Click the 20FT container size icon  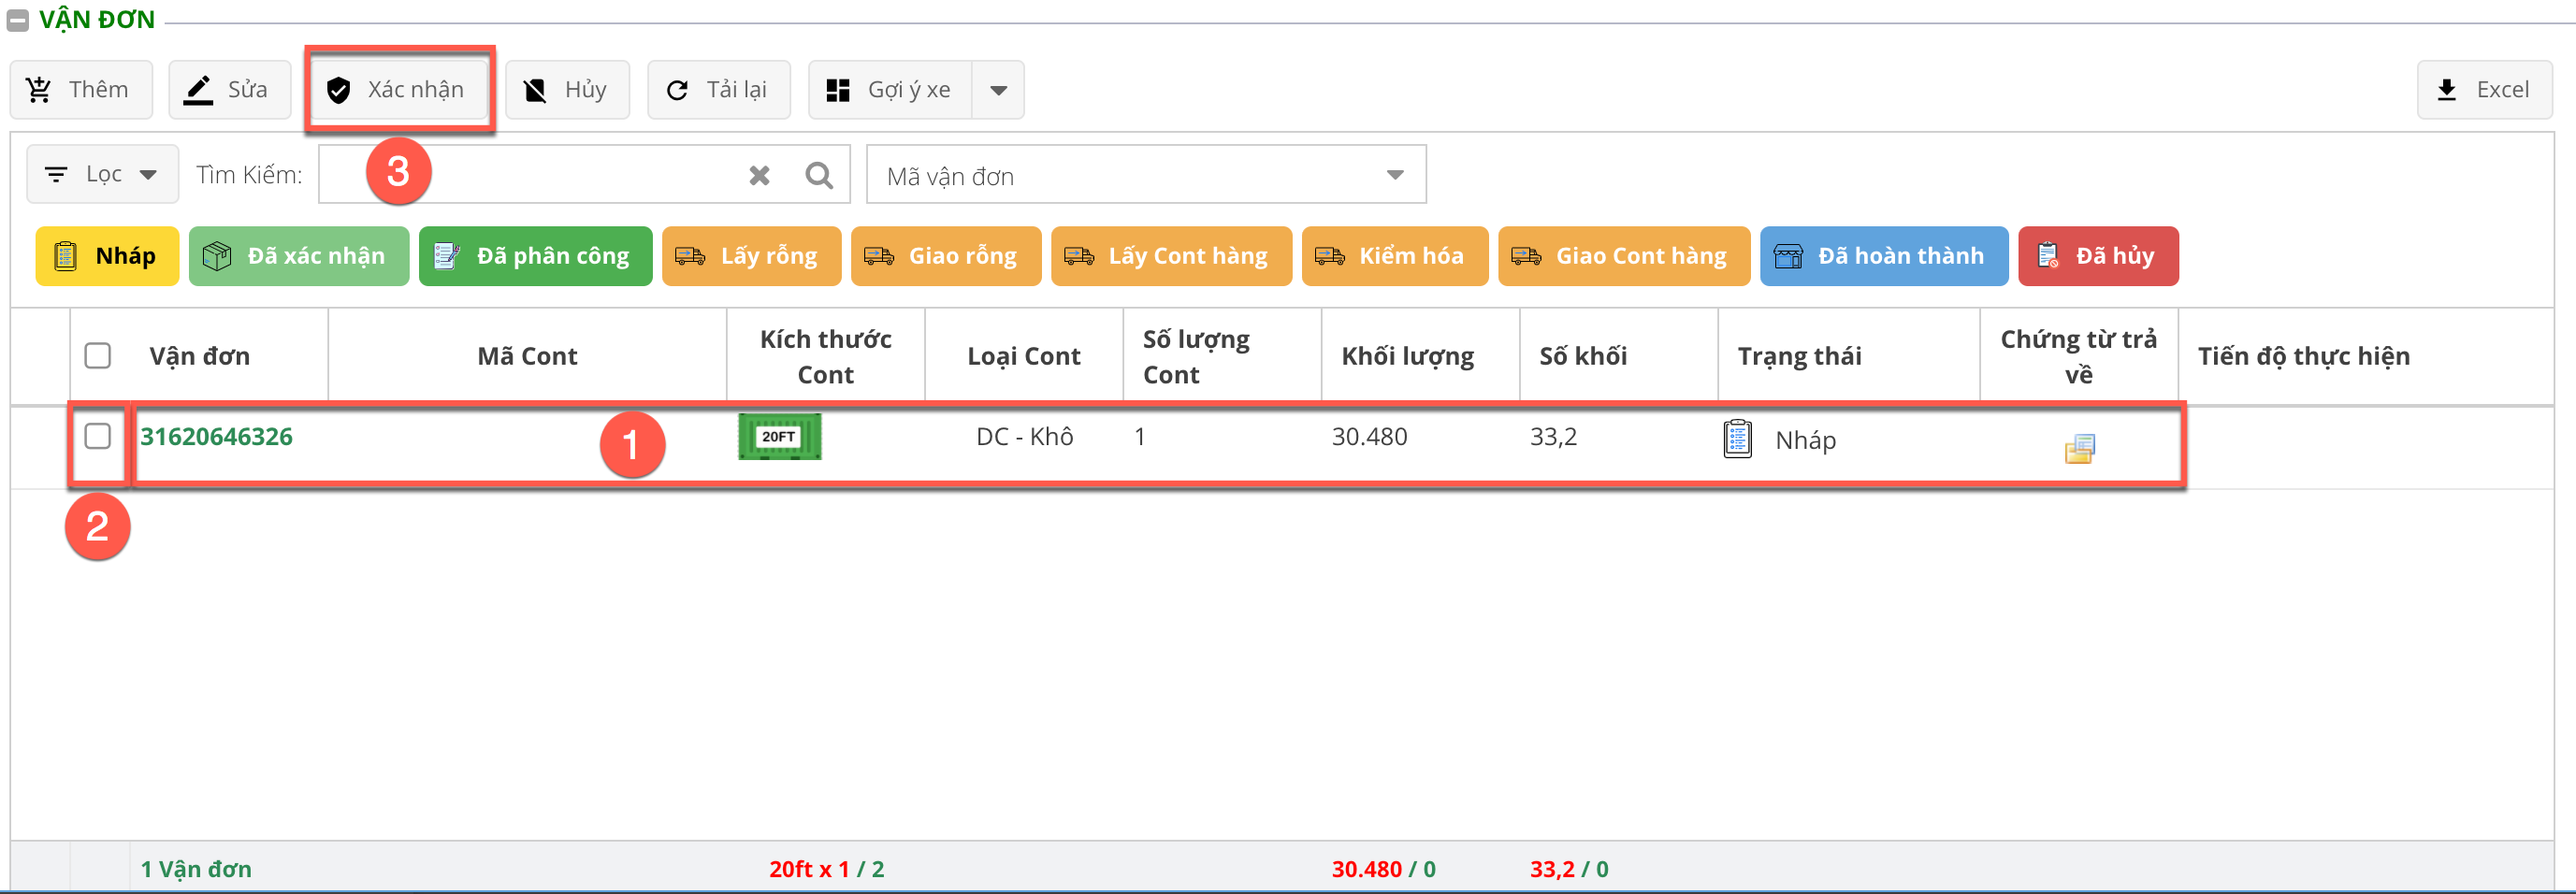[779, 437]
